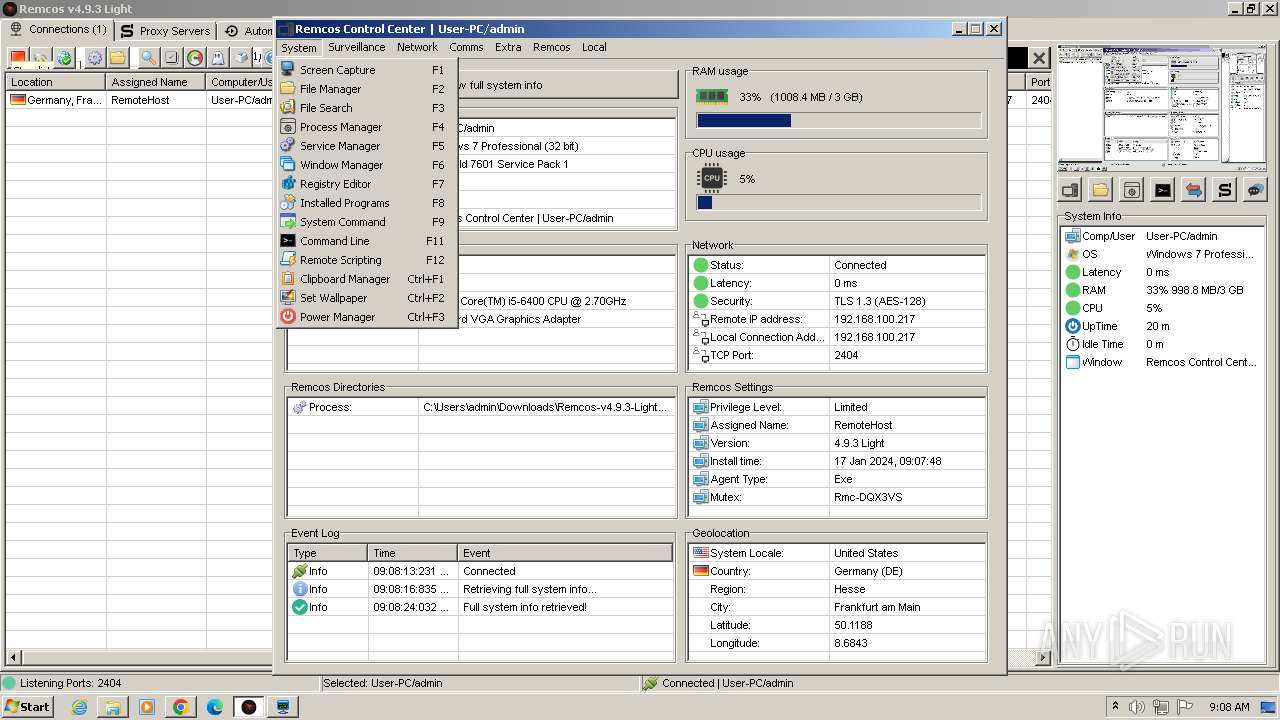Open Clipboard Manager from menu
Image resolution: width=1280 pixels, height=720 pixels.
click(x=367, y=279)
